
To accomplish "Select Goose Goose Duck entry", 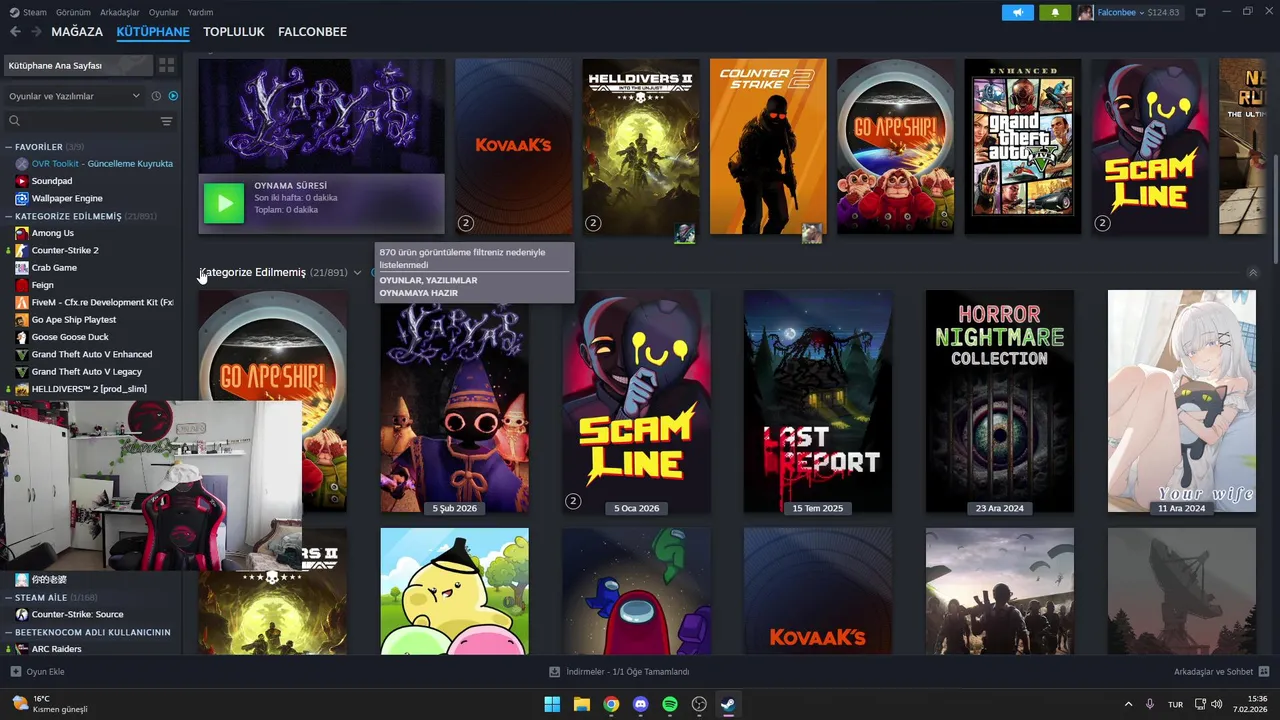I will point(69,337).
